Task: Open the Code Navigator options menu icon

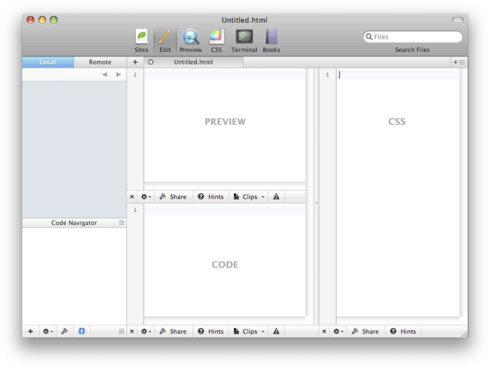Action: tap(122, 222)
